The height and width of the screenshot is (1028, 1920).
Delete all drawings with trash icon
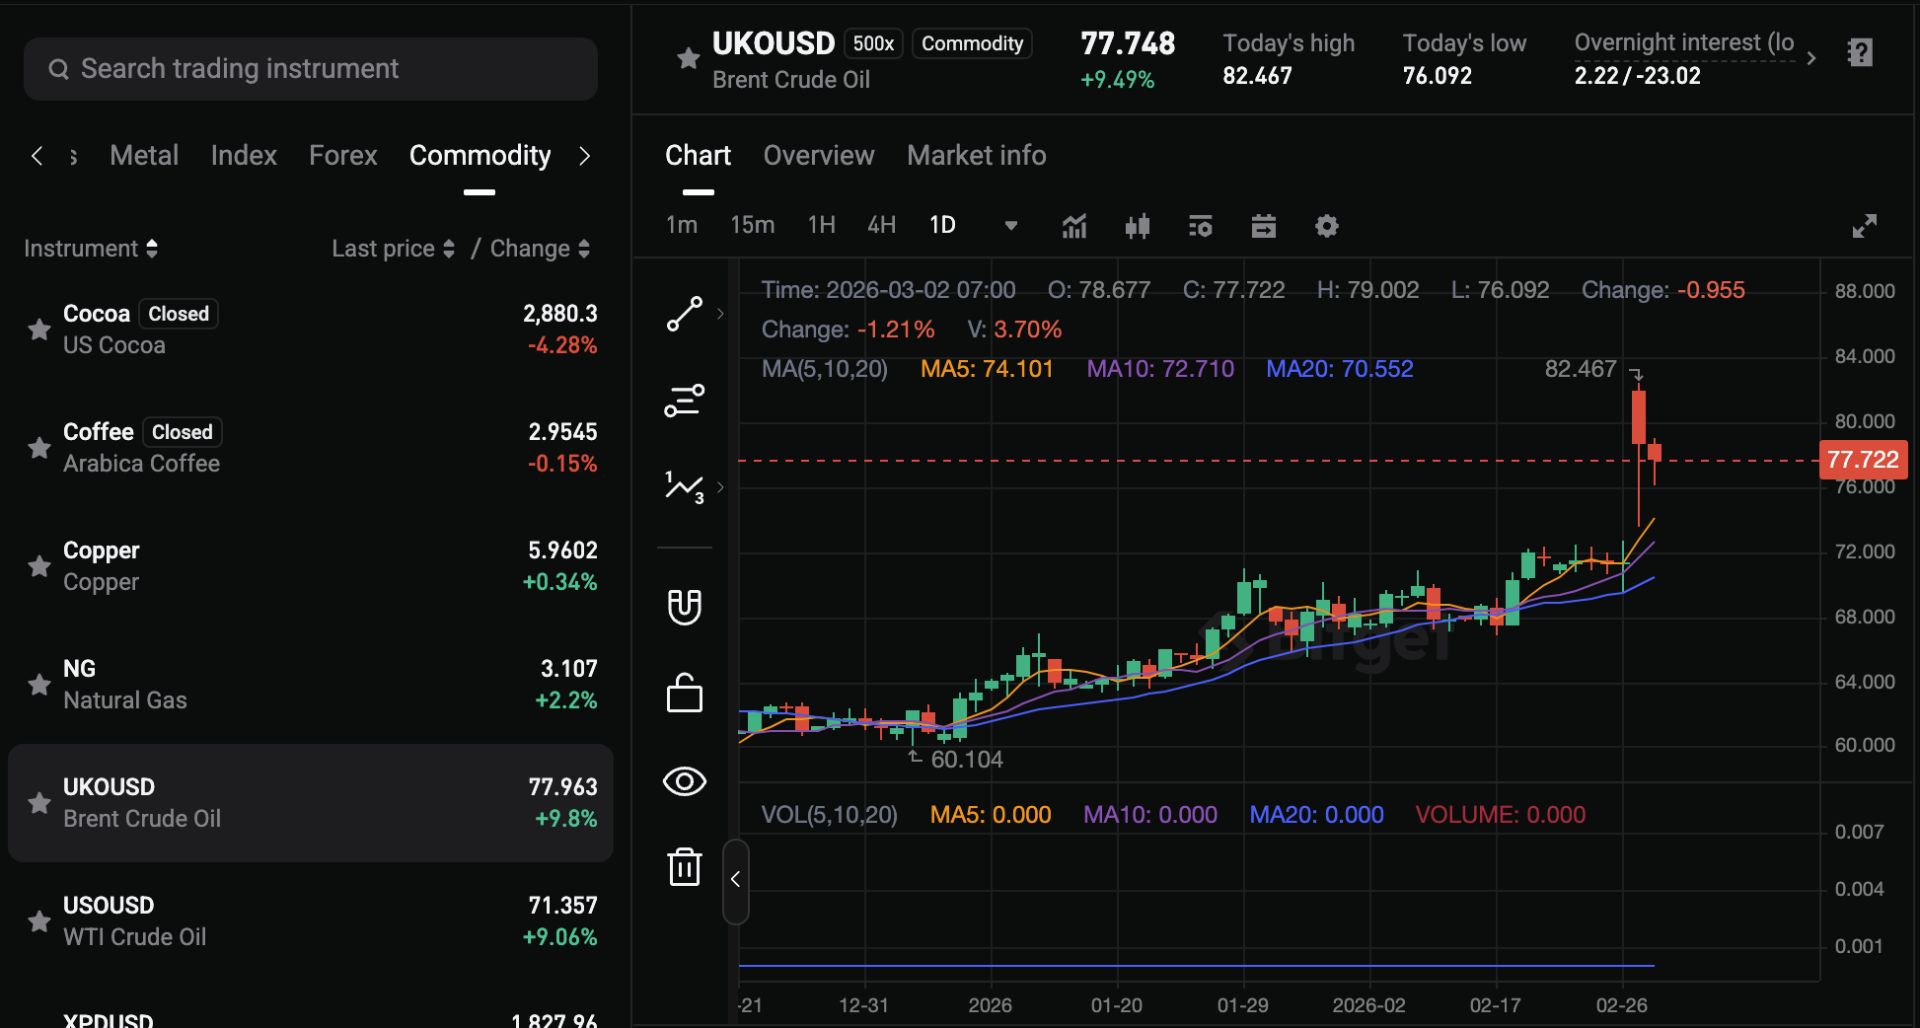685,866
